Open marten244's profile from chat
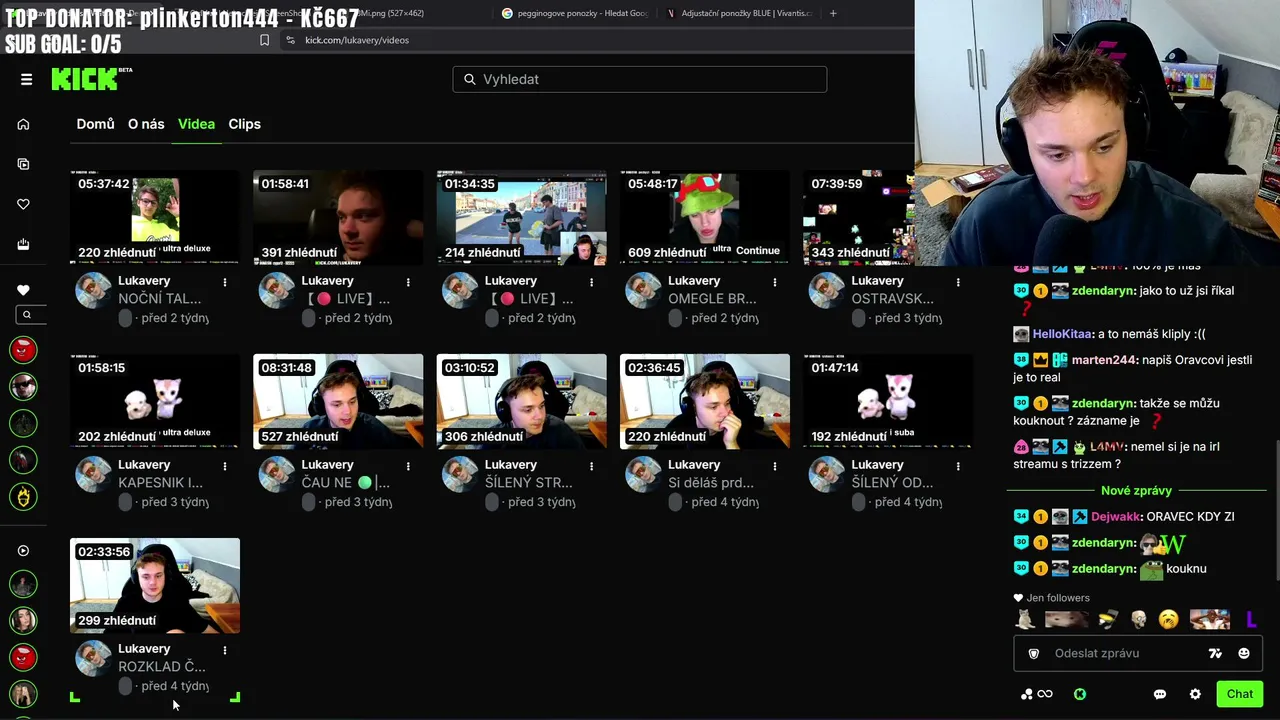This screenshot has width=1280, height=720. point(1104,360)
